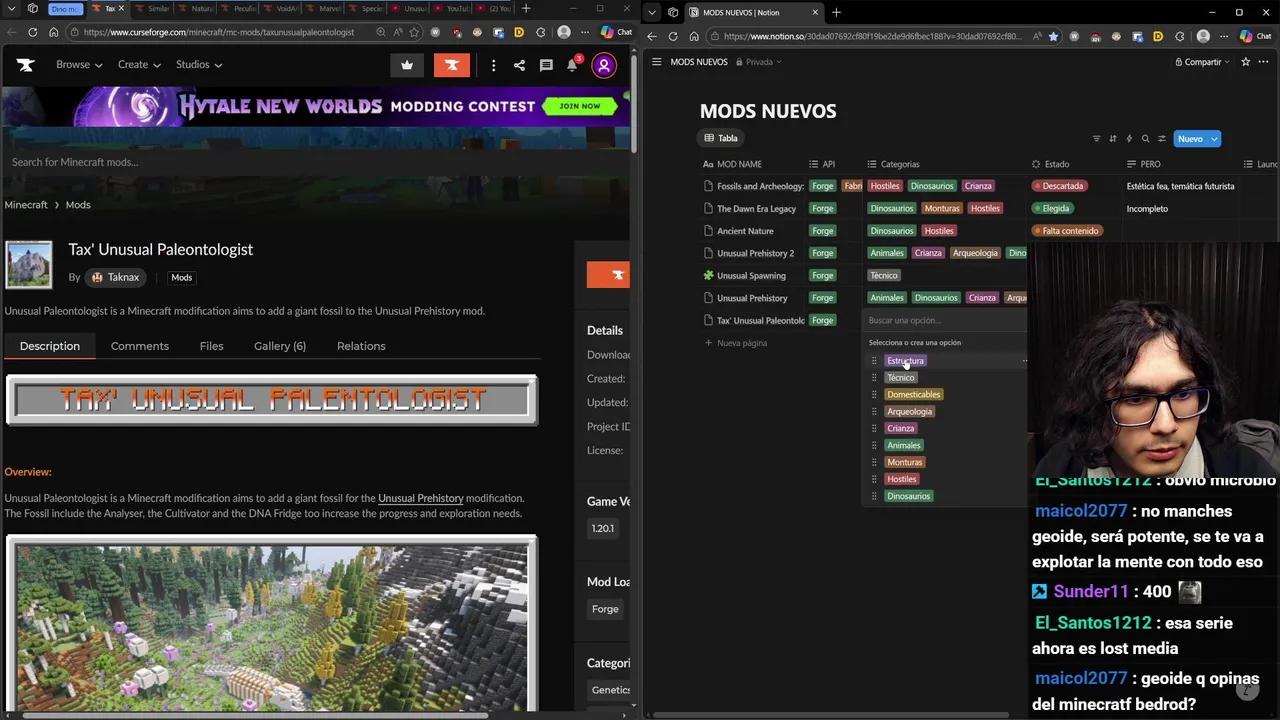Click the Elegida status of Dawn Era Legacy

click(1052, 209)
